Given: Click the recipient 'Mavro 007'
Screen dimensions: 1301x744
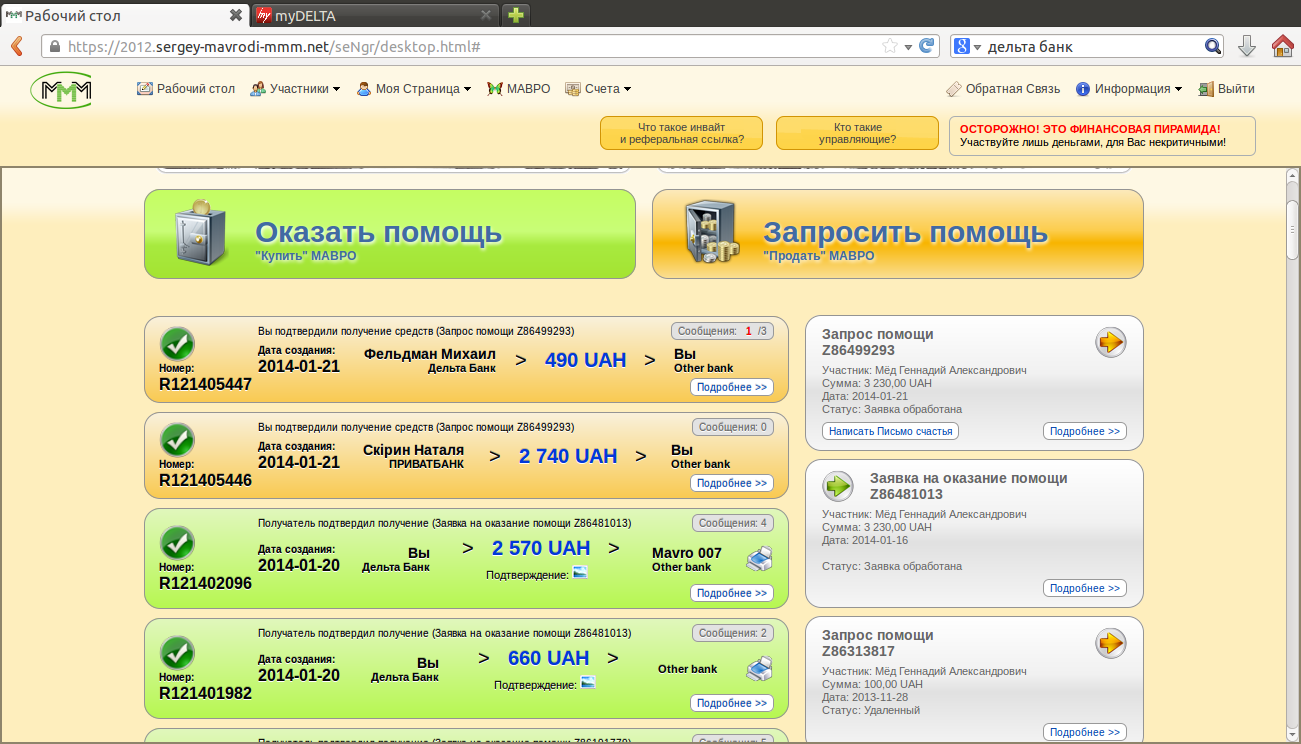Looking at the screenshot, I should [x=687, y=553].
